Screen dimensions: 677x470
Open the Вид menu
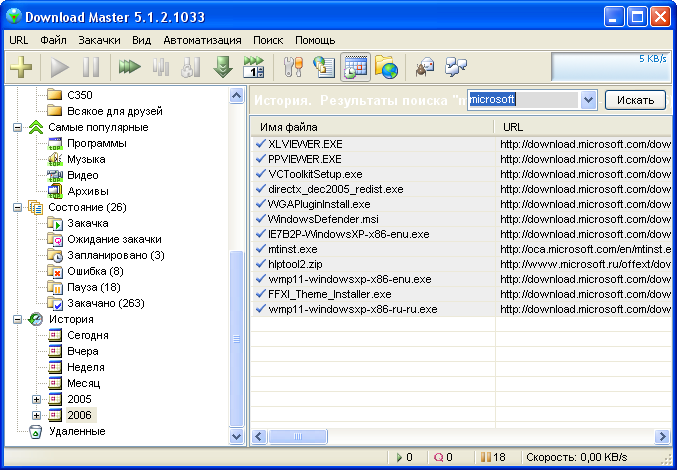pyautogui.click(x=142, y=41)
